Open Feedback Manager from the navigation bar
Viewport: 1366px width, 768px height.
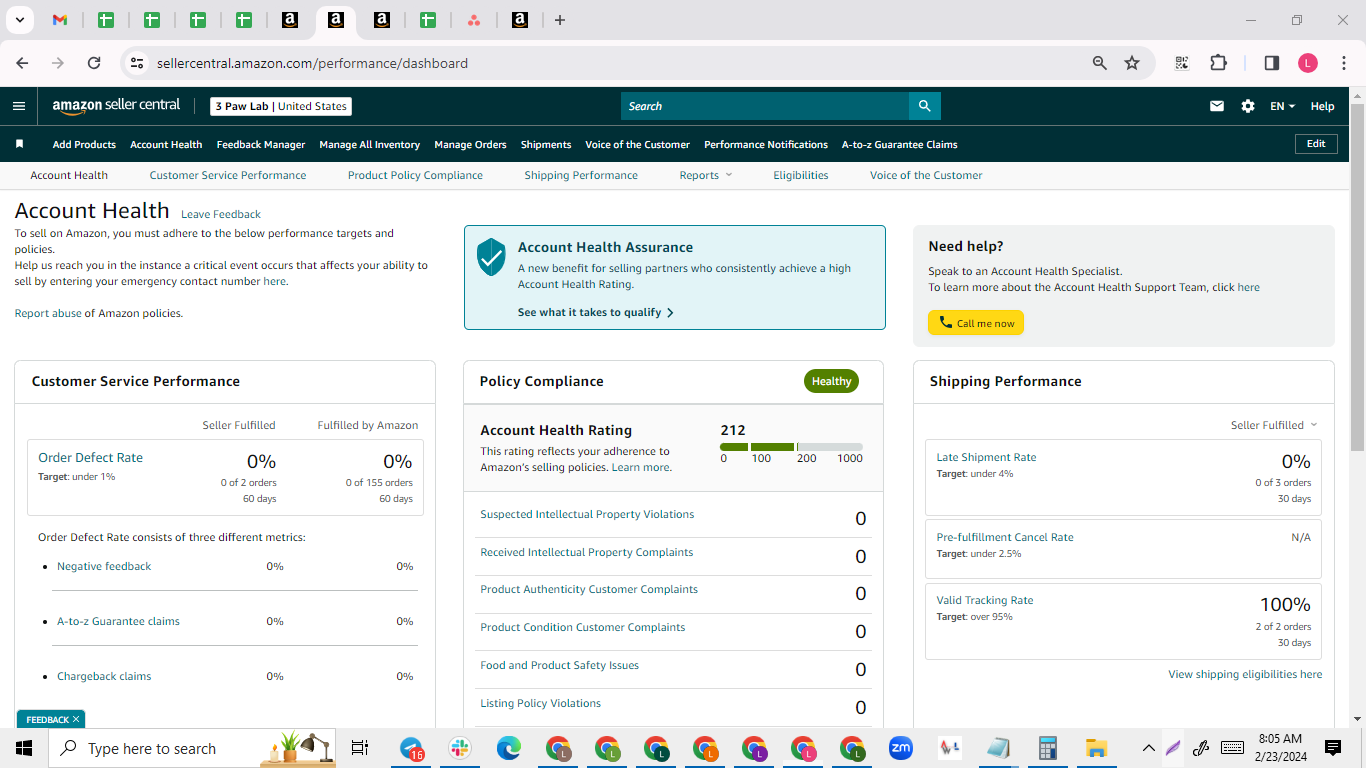pos(261,144)
